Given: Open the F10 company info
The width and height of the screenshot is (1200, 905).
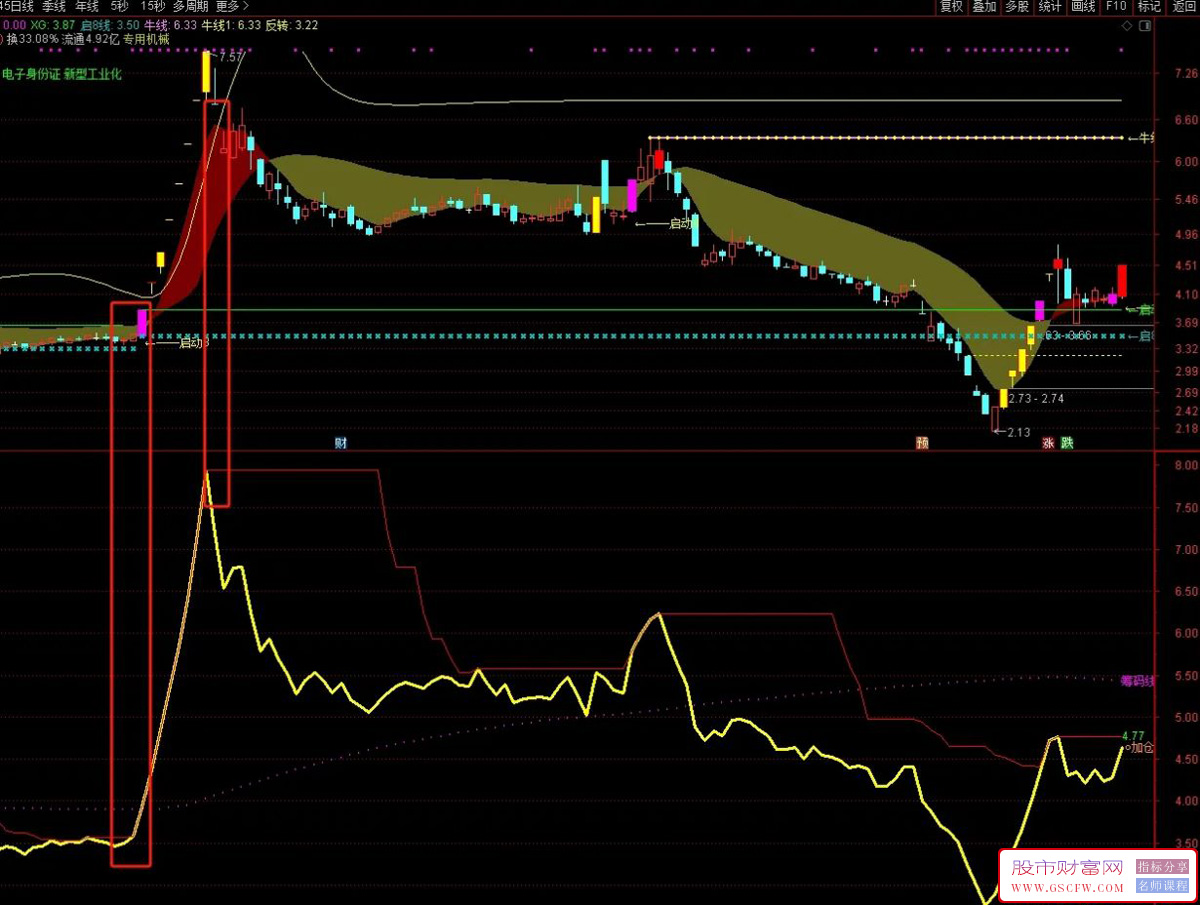Looking at the screenshot, I should pyautogui.click(x=1116, y=6).
